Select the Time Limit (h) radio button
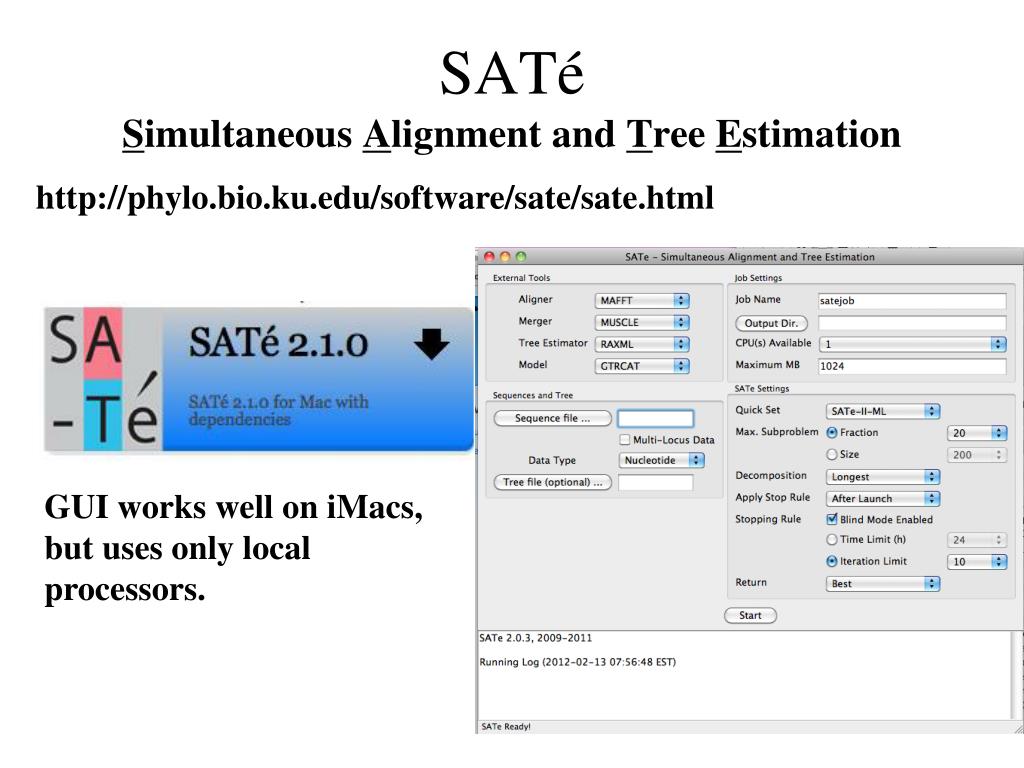 832,539
